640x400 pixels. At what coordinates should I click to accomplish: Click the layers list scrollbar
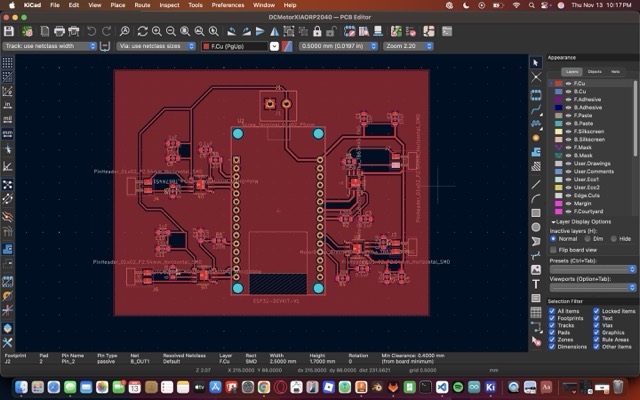point(635,118)
